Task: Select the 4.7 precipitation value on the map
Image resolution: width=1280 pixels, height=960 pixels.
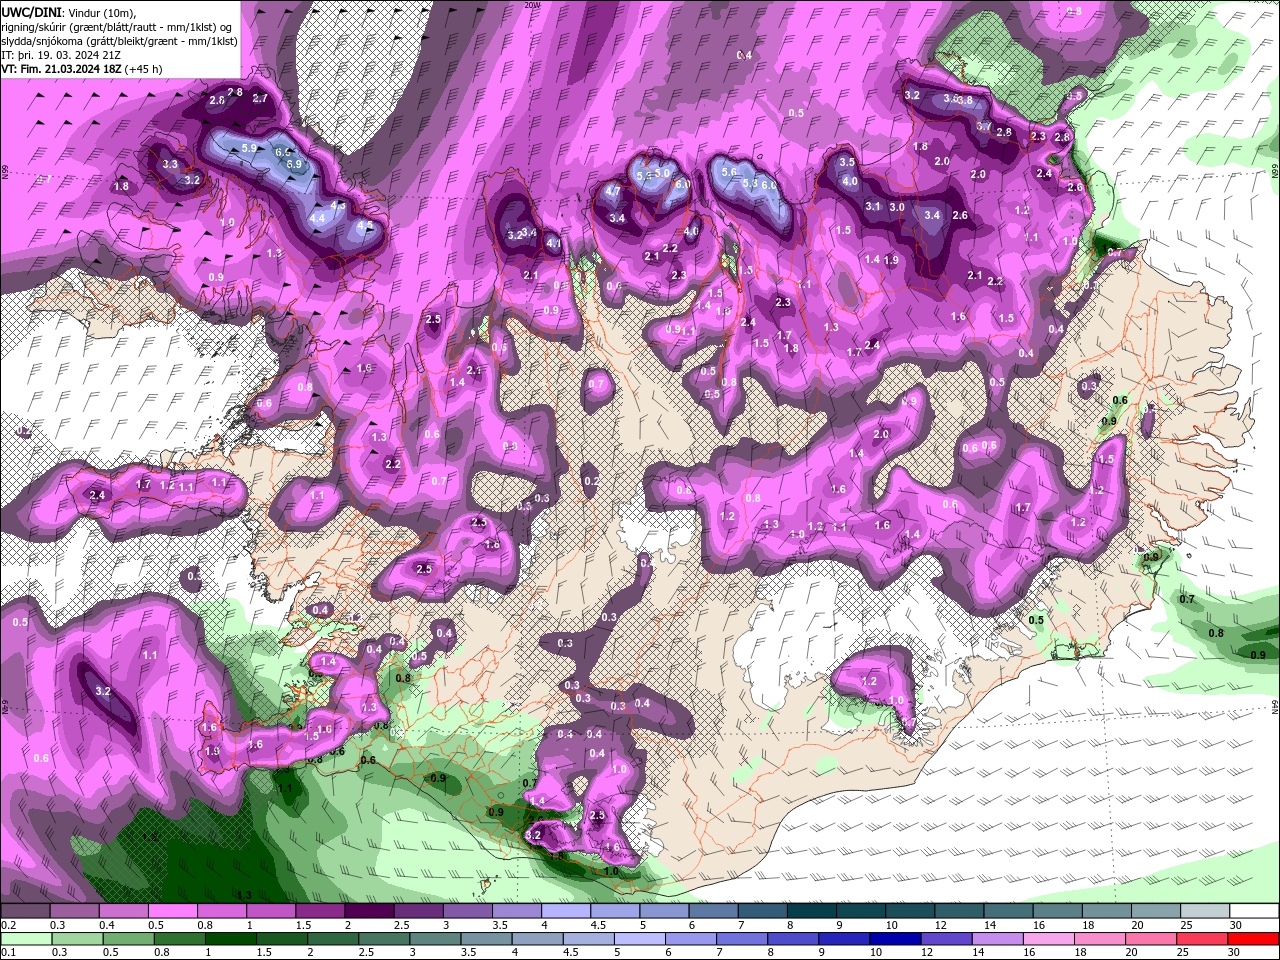Action: tap(614, 191)
